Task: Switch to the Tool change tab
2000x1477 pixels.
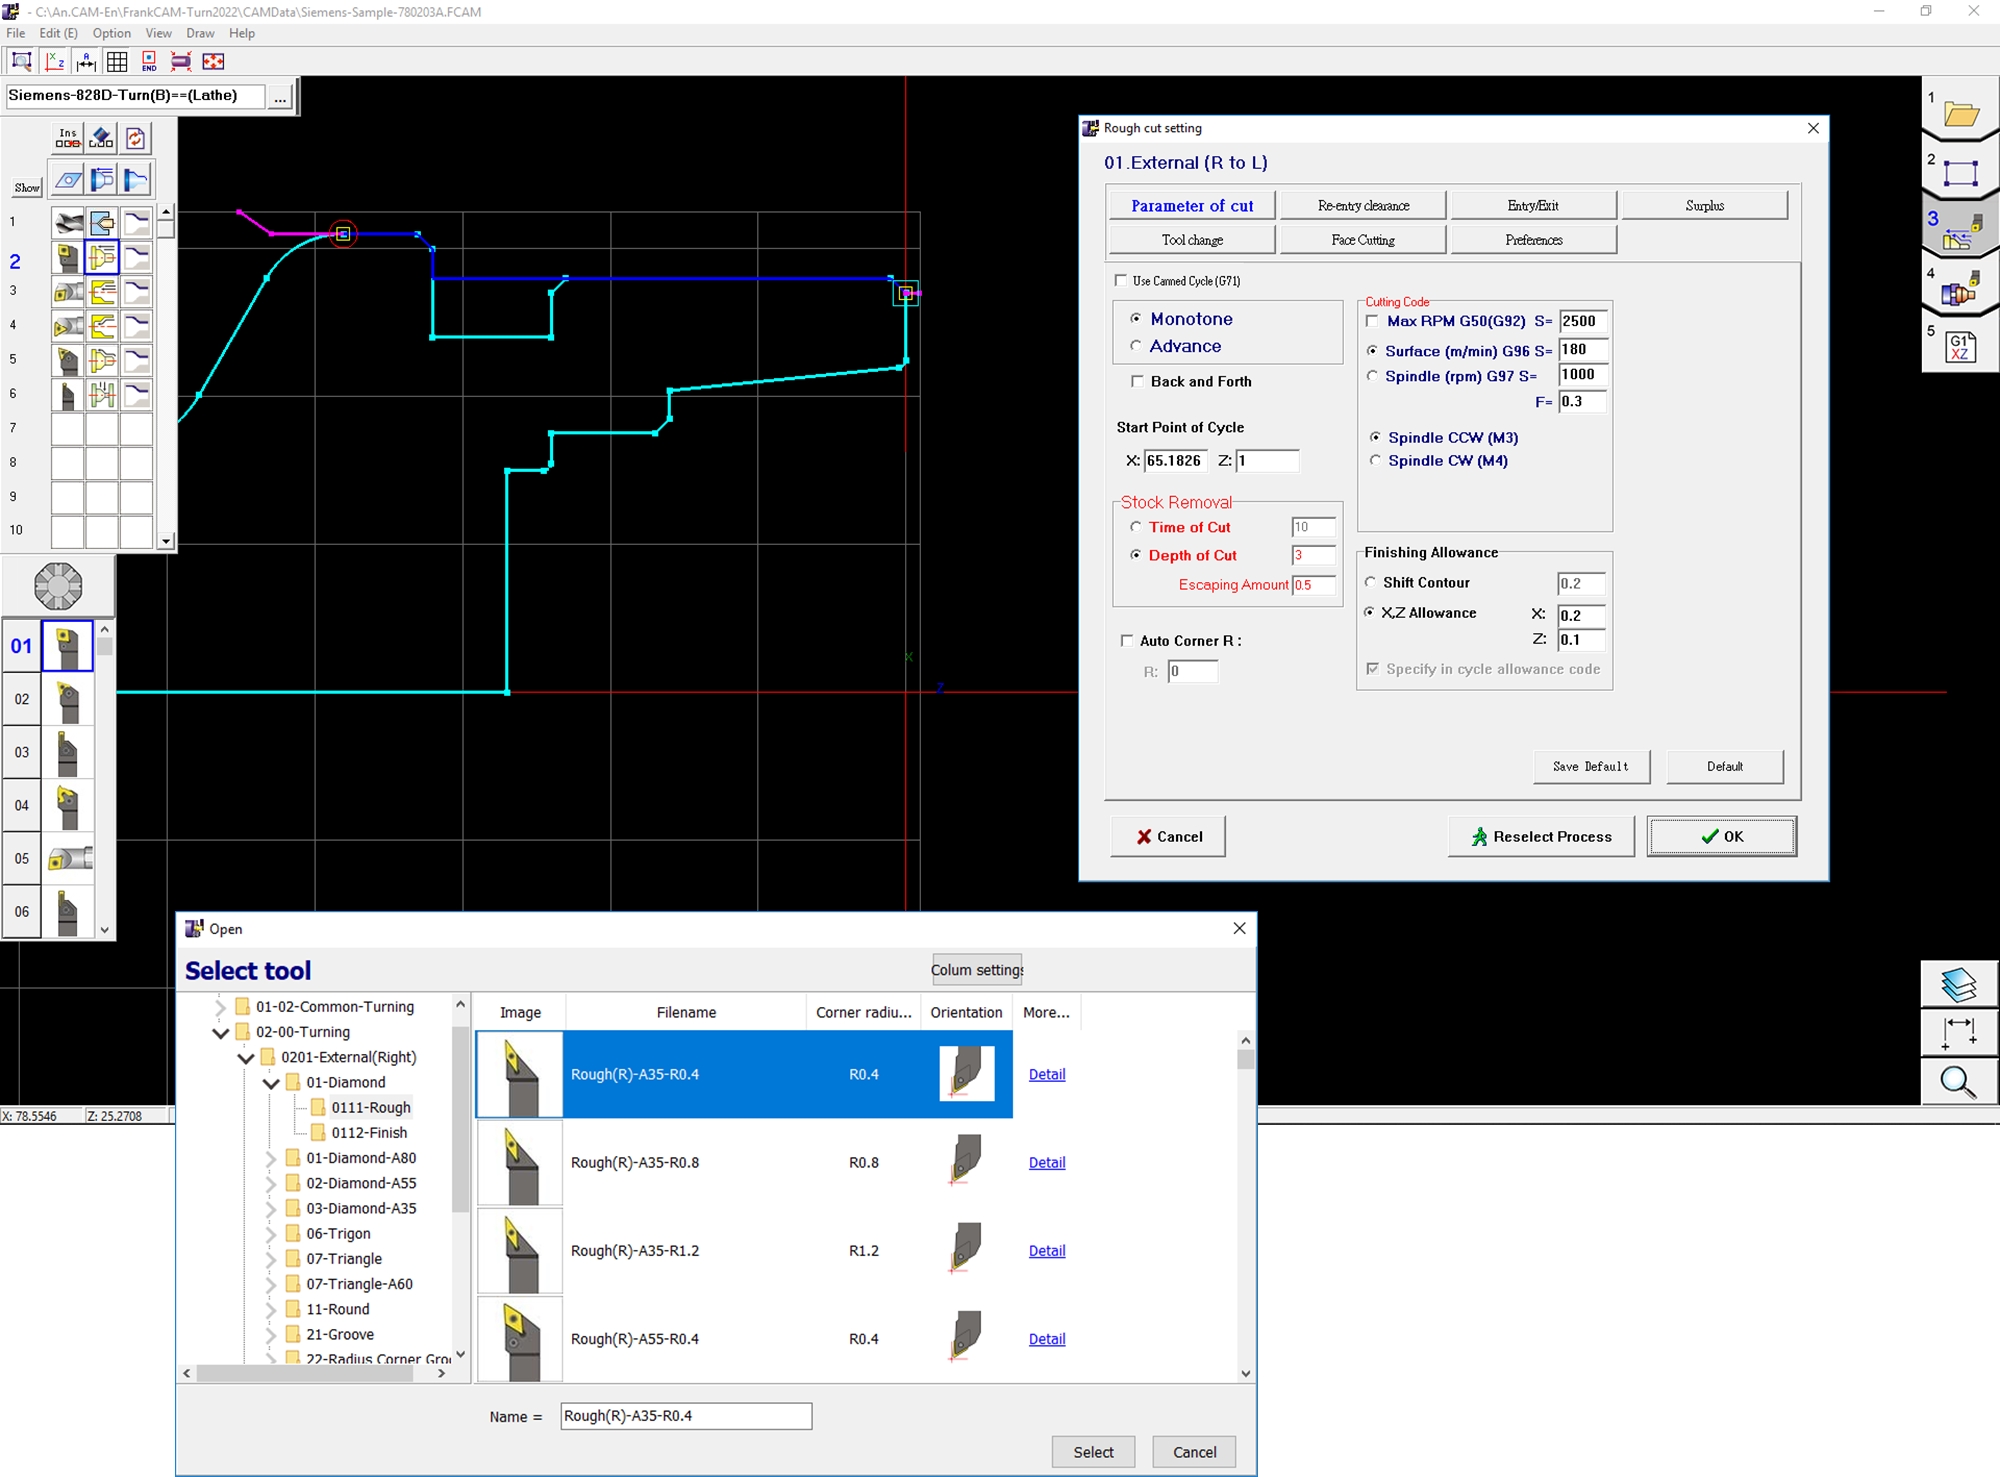Action: [x=1192, y=240]
